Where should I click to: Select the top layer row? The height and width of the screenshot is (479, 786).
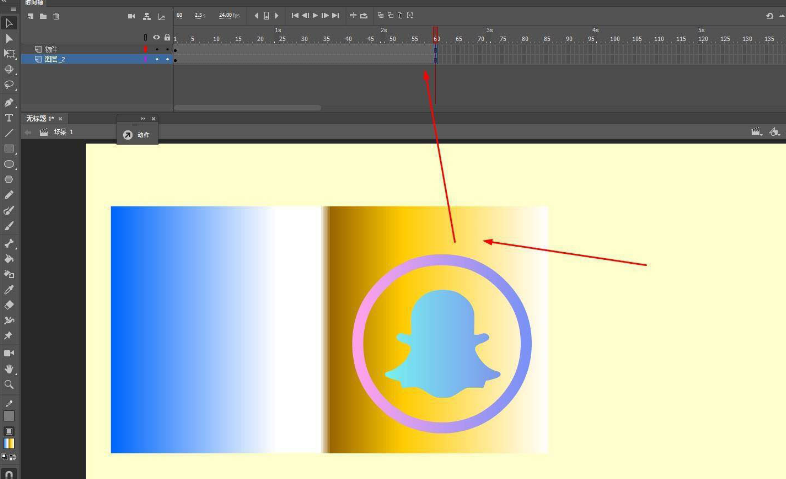tap(97, 49)
